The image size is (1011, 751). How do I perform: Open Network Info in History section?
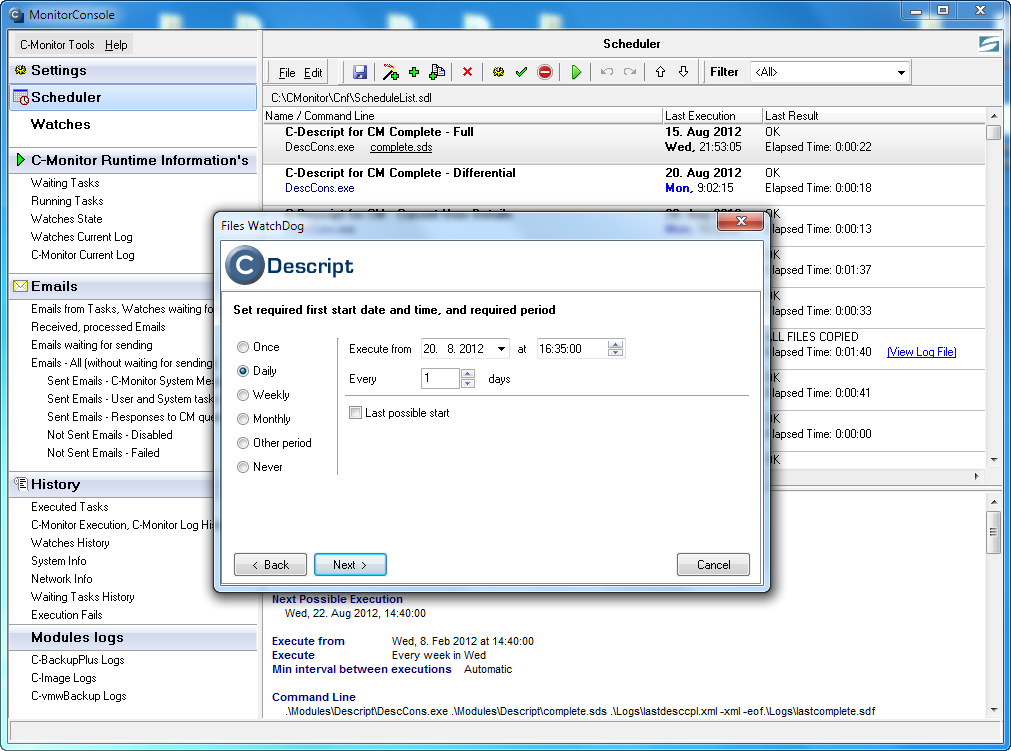pos(62,579)
